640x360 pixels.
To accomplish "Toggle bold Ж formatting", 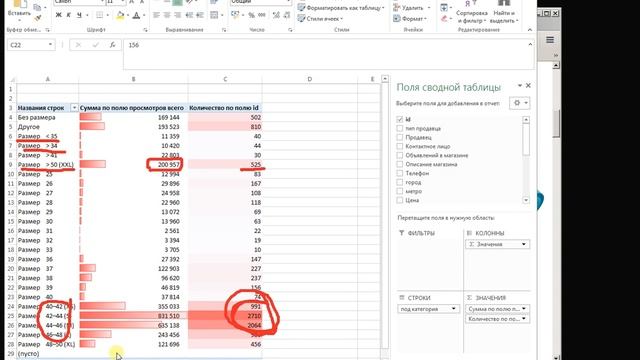I will pyautogui.click(x=58, y=16).
